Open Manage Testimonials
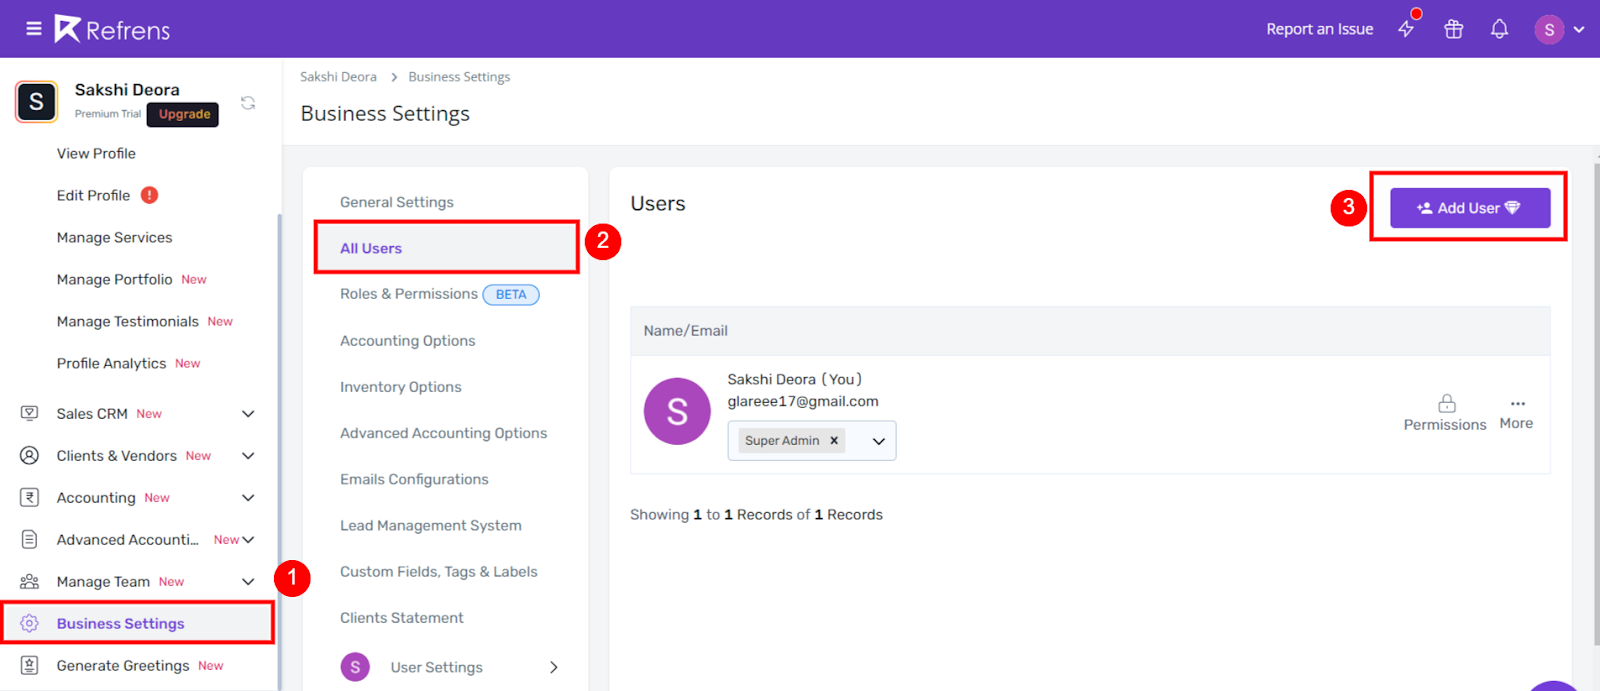Image resolution: width=1600 pixels, height=691 pixels. click(127, 321)
